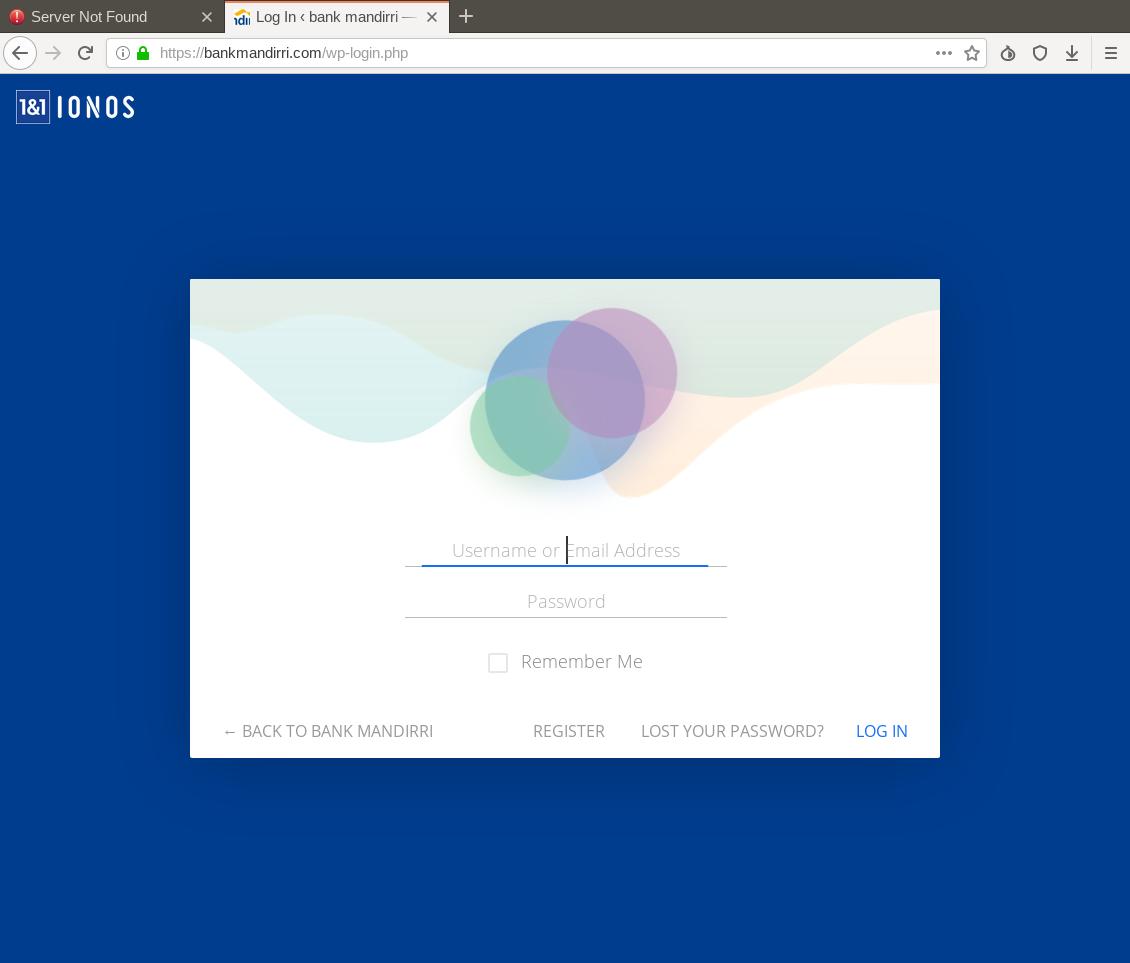Open a new tab with the plus icon
The height and width of the screenshot is (963, 1130).
click(466, 16)
